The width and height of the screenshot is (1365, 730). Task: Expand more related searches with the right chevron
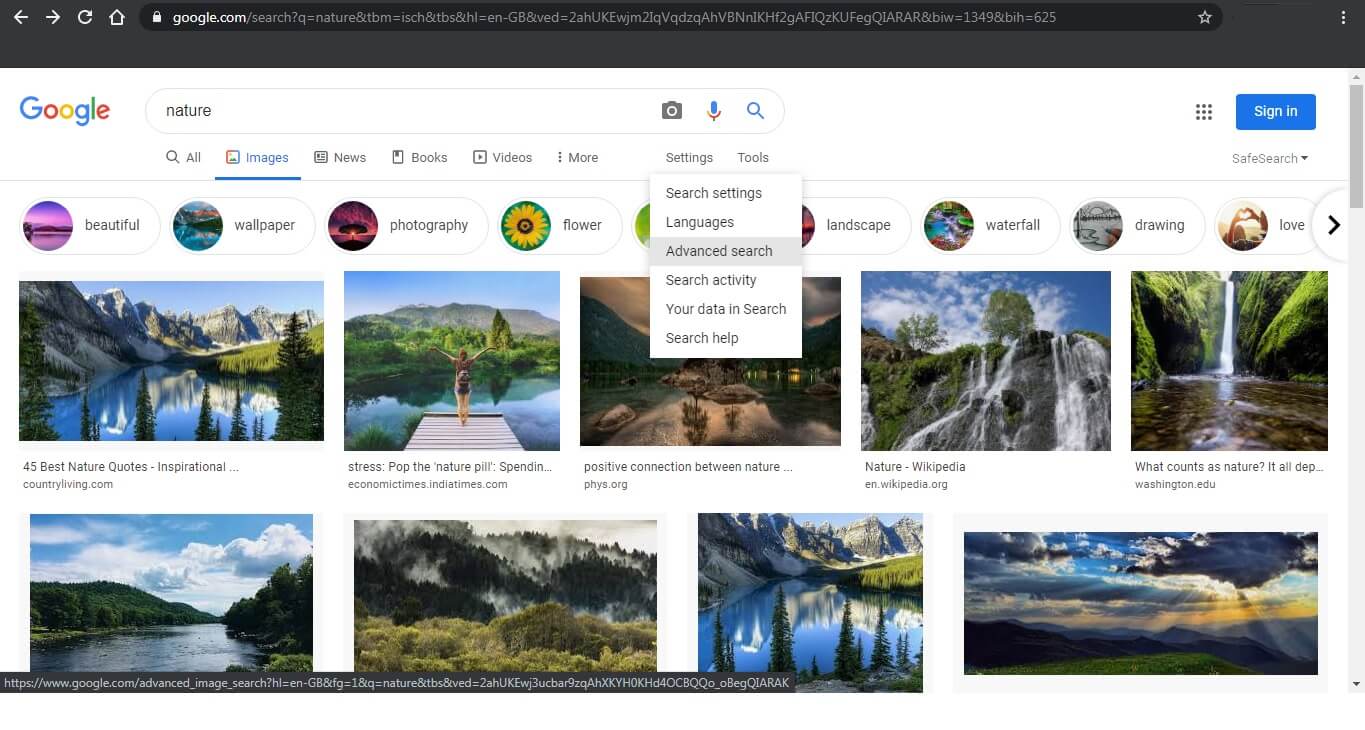(1334, 225)
